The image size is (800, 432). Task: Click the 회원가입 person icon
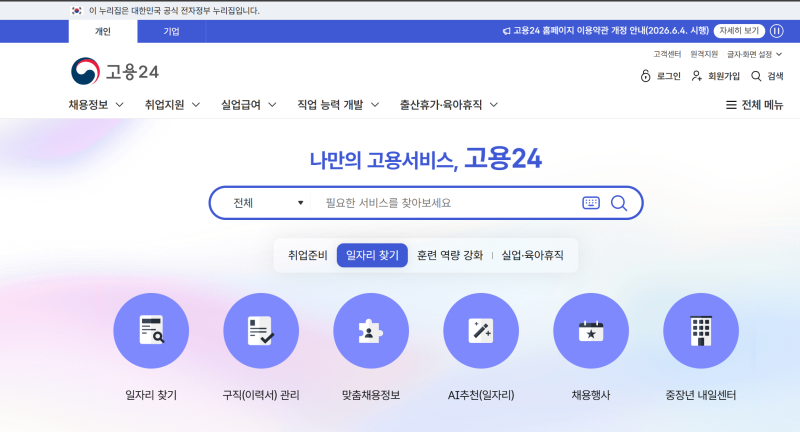(696, 76)
